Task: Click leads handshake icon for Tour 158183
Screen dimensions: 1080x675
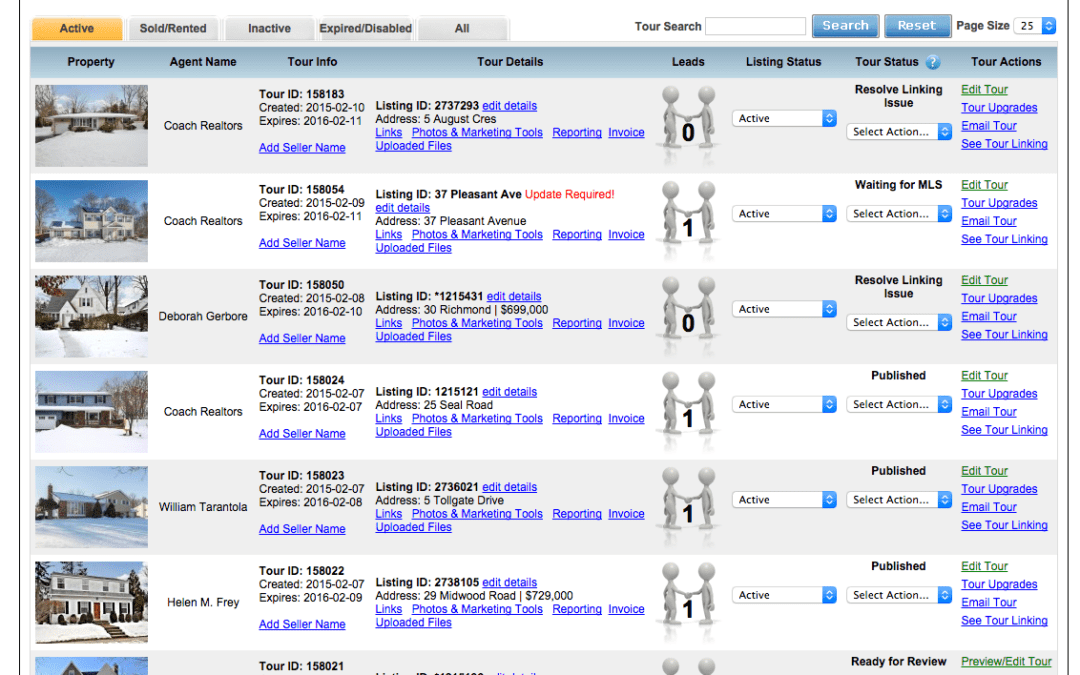Action: coord(687,123)
